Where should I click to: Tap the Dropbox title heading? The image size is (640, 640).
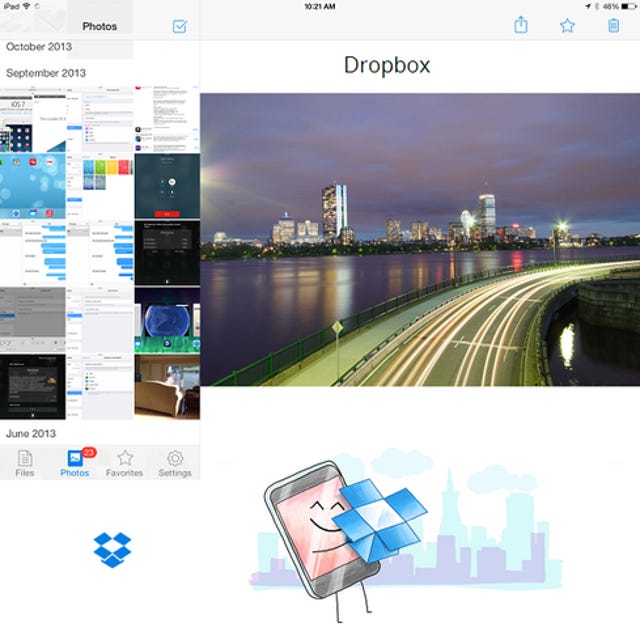click(x=387, y=65)
